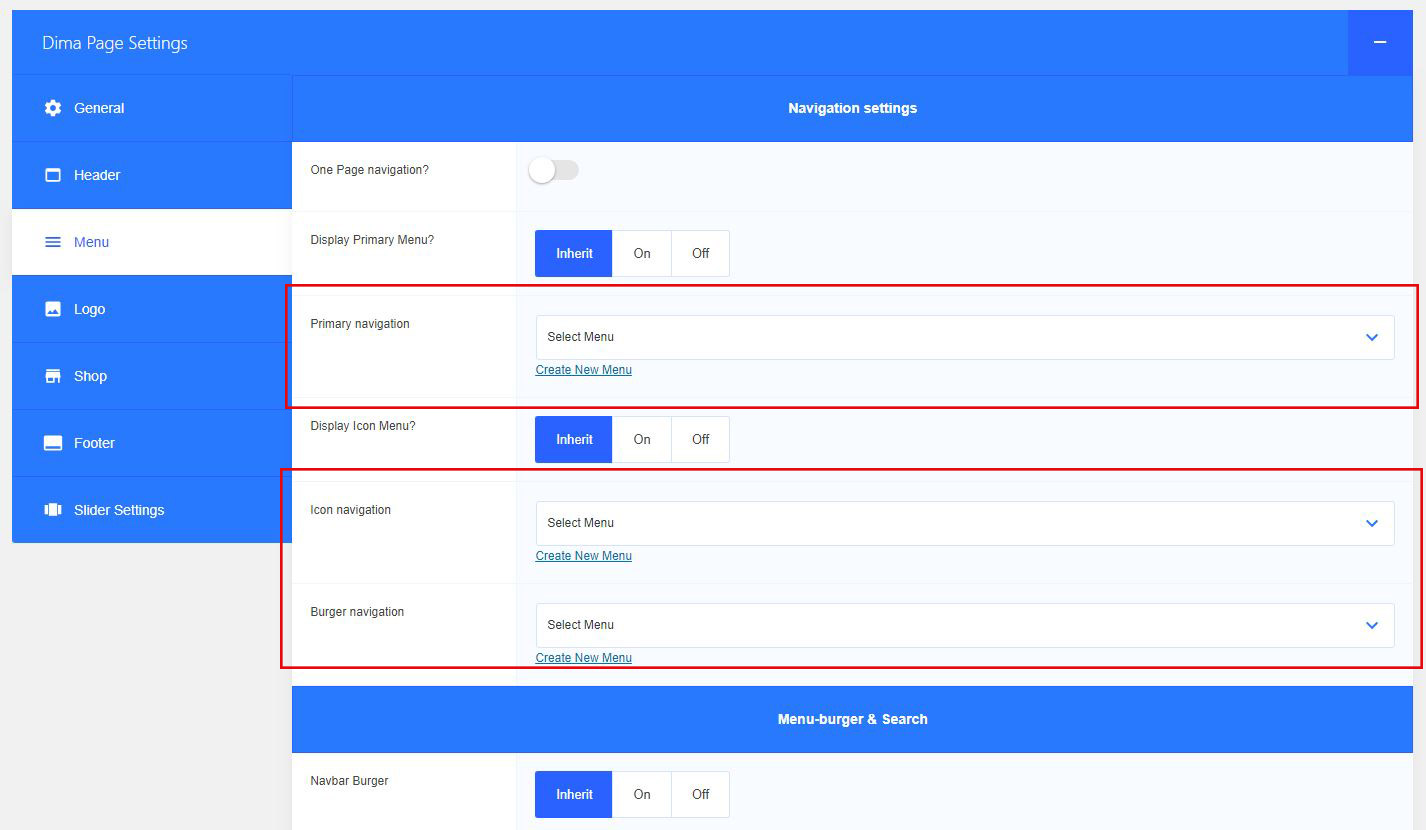Viewport: 1426px width, 830px height.
Task: Switch to the Header tab
Action: pyautogui.click(x=152, y=175)
